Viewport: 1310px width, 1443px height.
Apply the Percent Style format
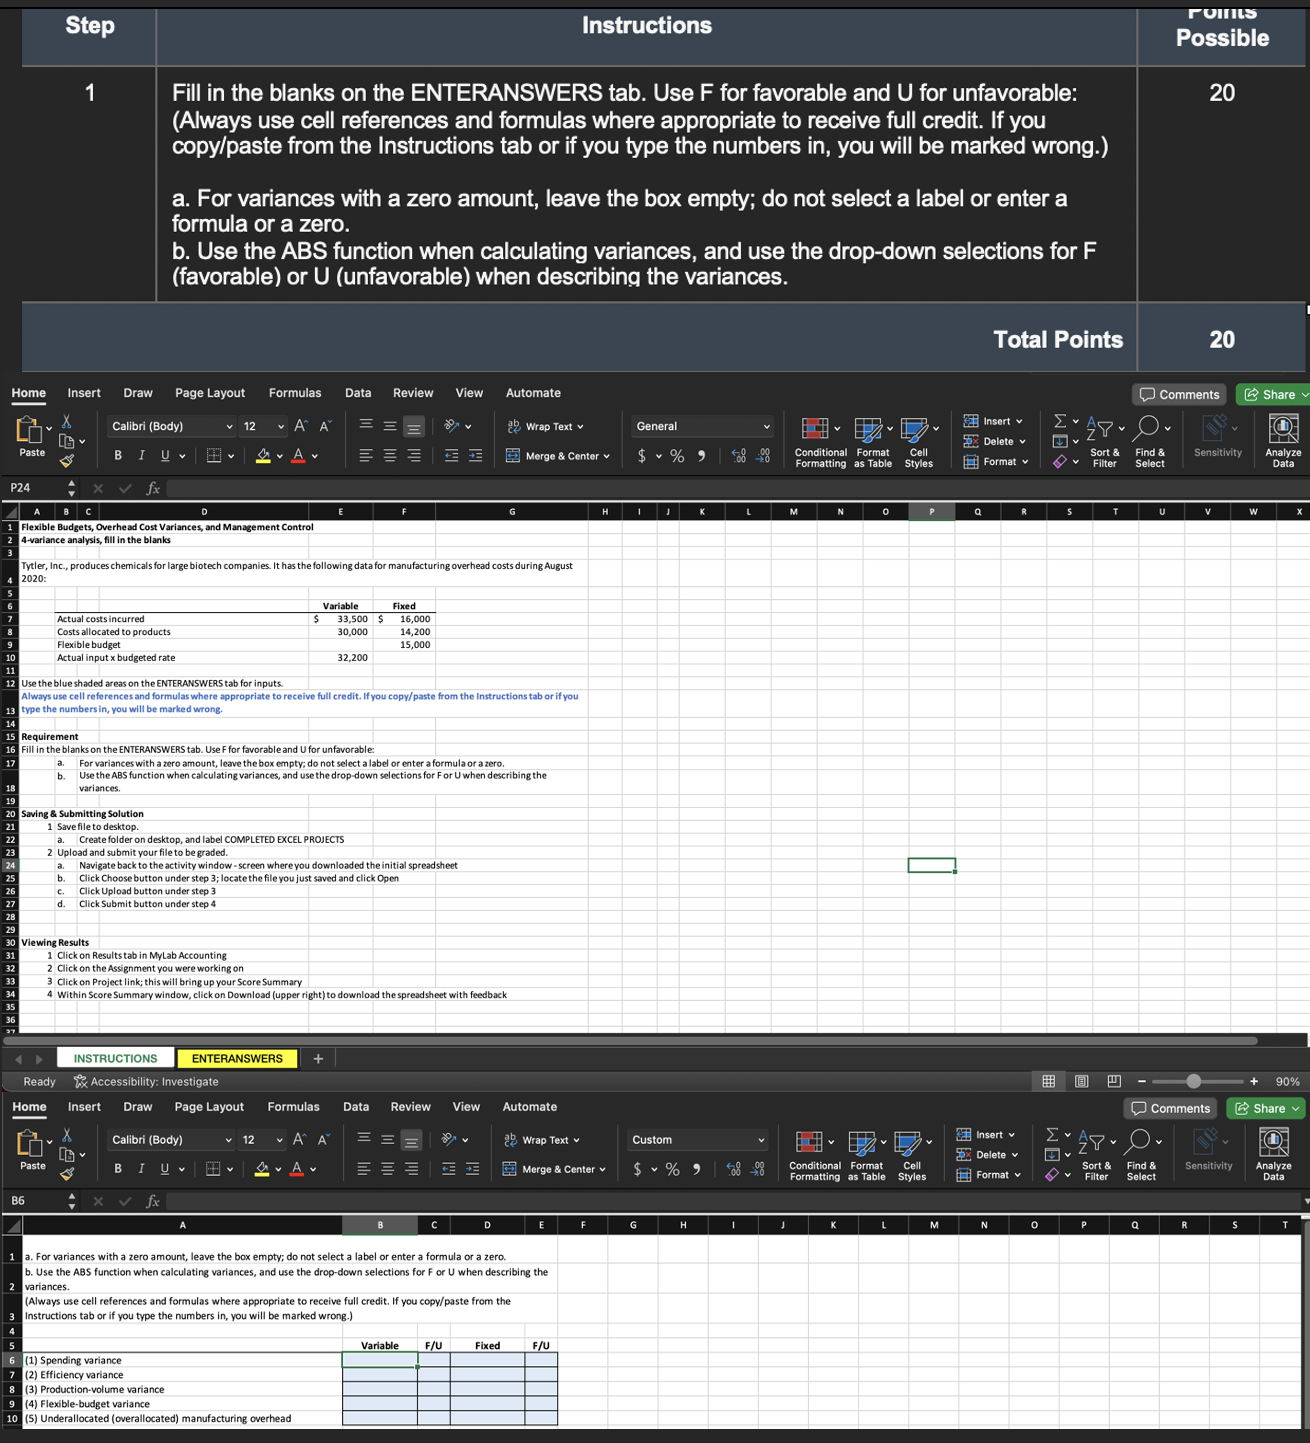pyautogui.click(x=677, y=454)
